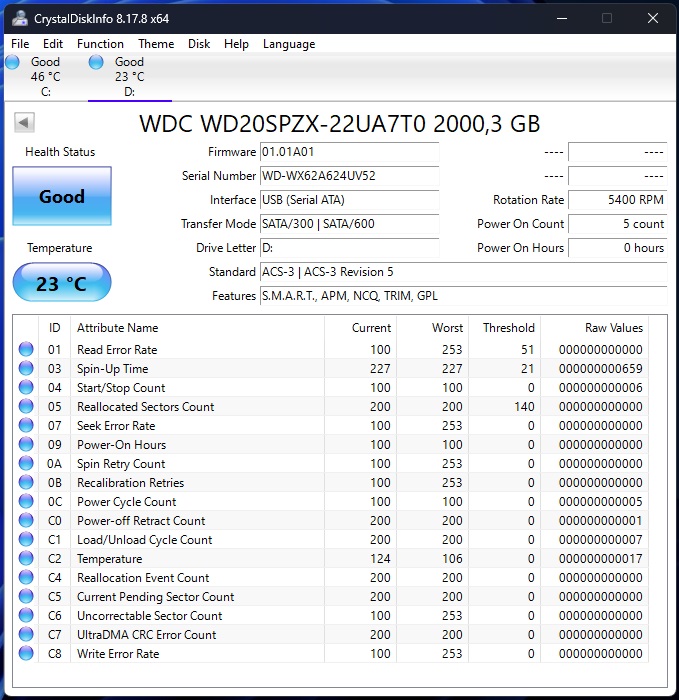679x700 pixels.
Task: Click the Power On Count value field
Action: click(x=617, y=224)
